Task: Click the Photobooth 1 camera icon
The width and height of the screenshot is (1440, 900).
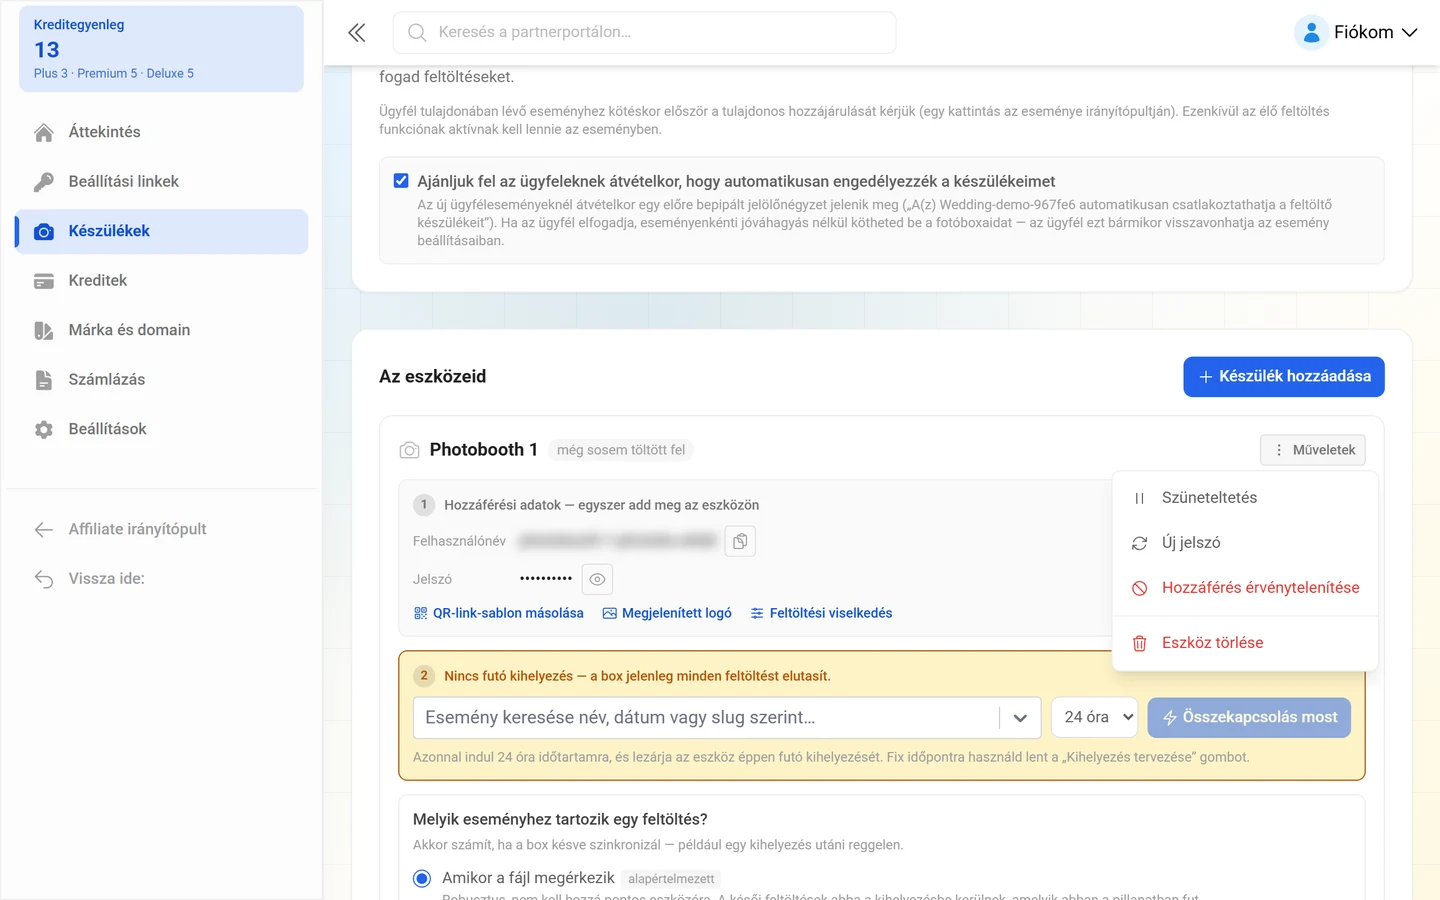Action: click(409, 450)
